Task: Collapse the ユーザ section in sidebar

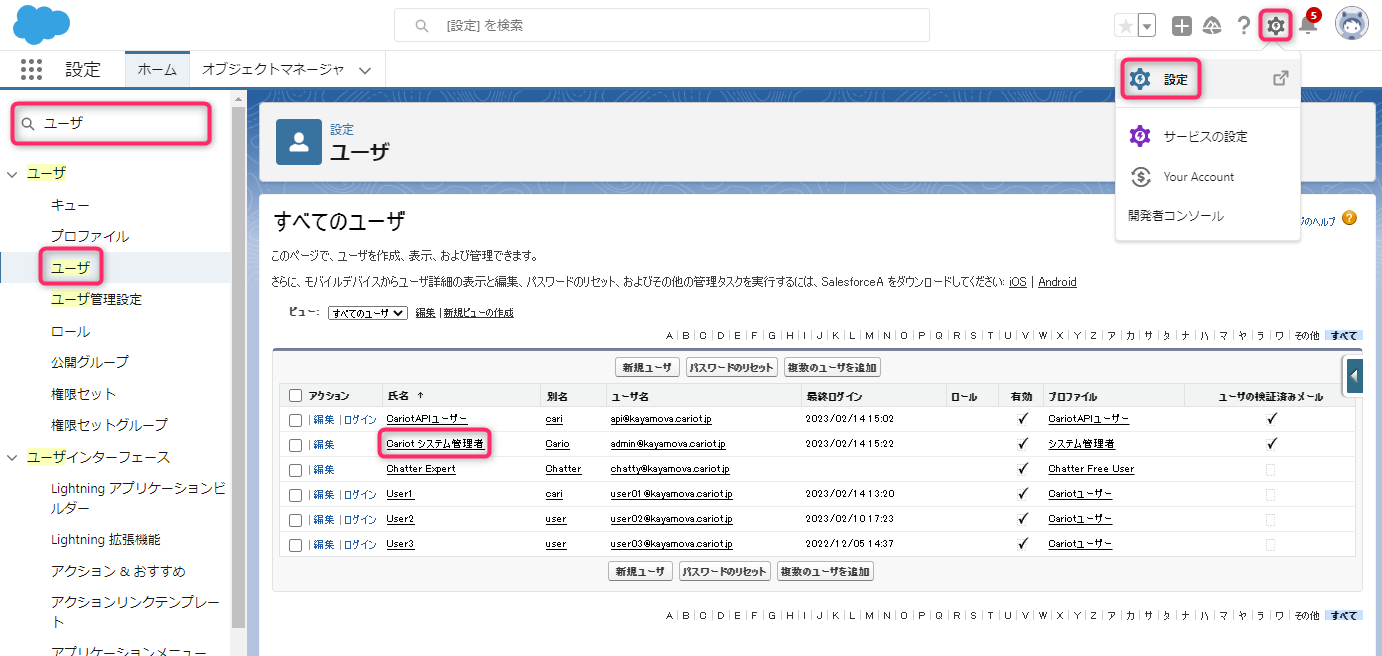Action: (x=12, y=174)
